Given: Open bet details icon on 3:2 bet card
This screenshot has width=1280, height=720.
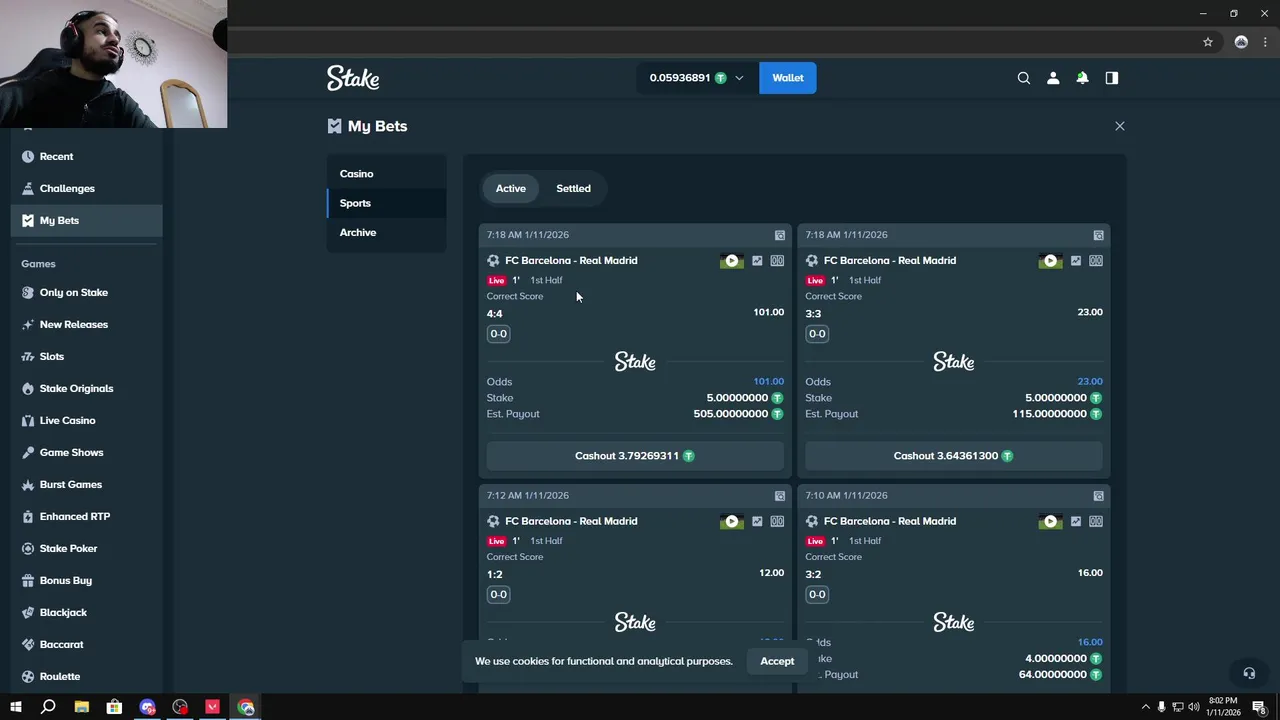Looking at the screenshot, I should (x=1098, y=496).
